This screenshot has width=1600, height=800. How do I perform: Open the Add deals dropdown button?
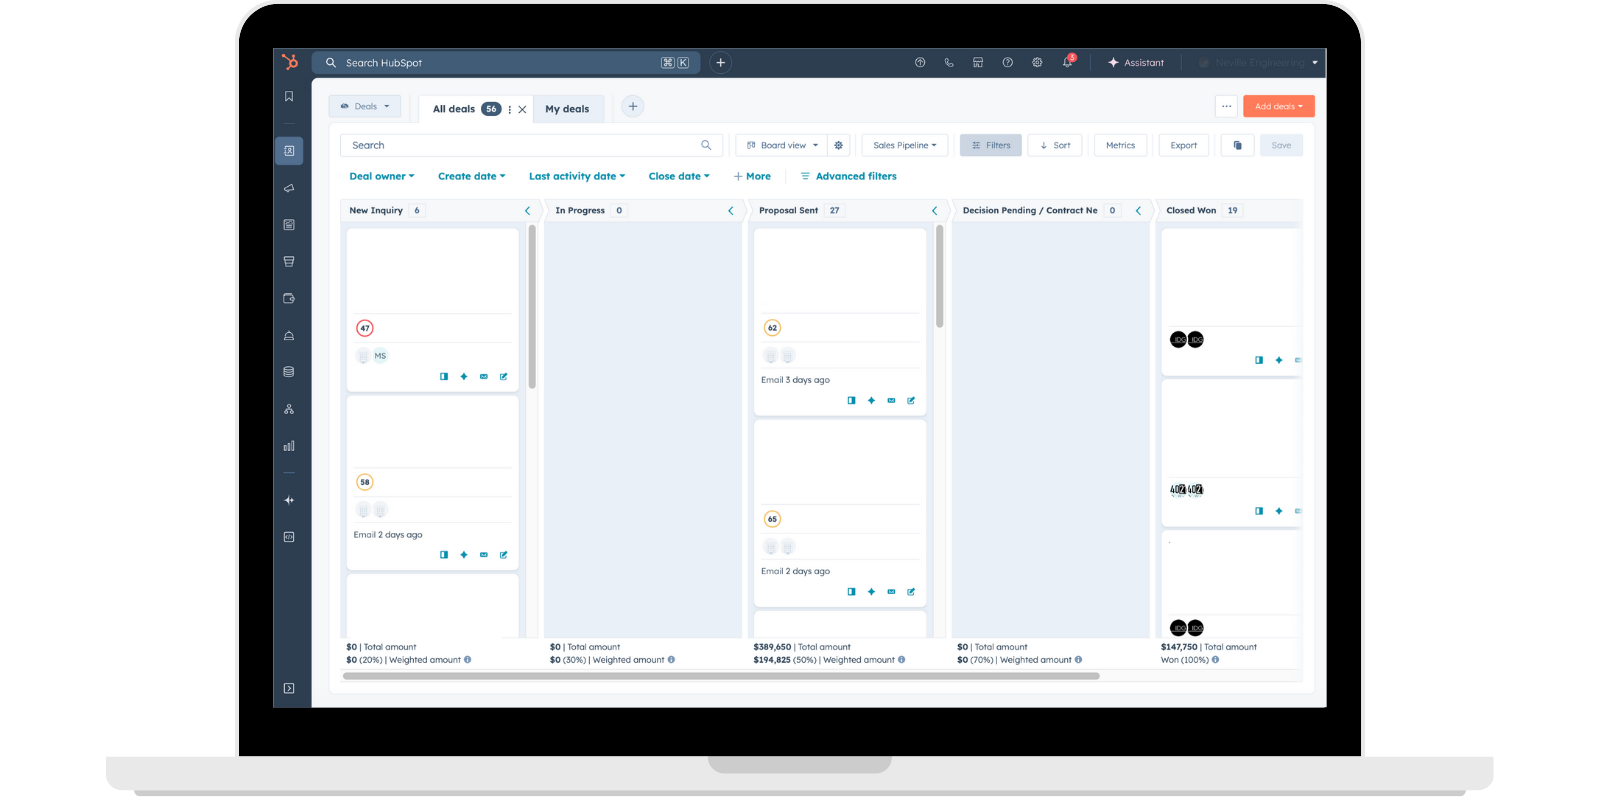click(1279, 106)
